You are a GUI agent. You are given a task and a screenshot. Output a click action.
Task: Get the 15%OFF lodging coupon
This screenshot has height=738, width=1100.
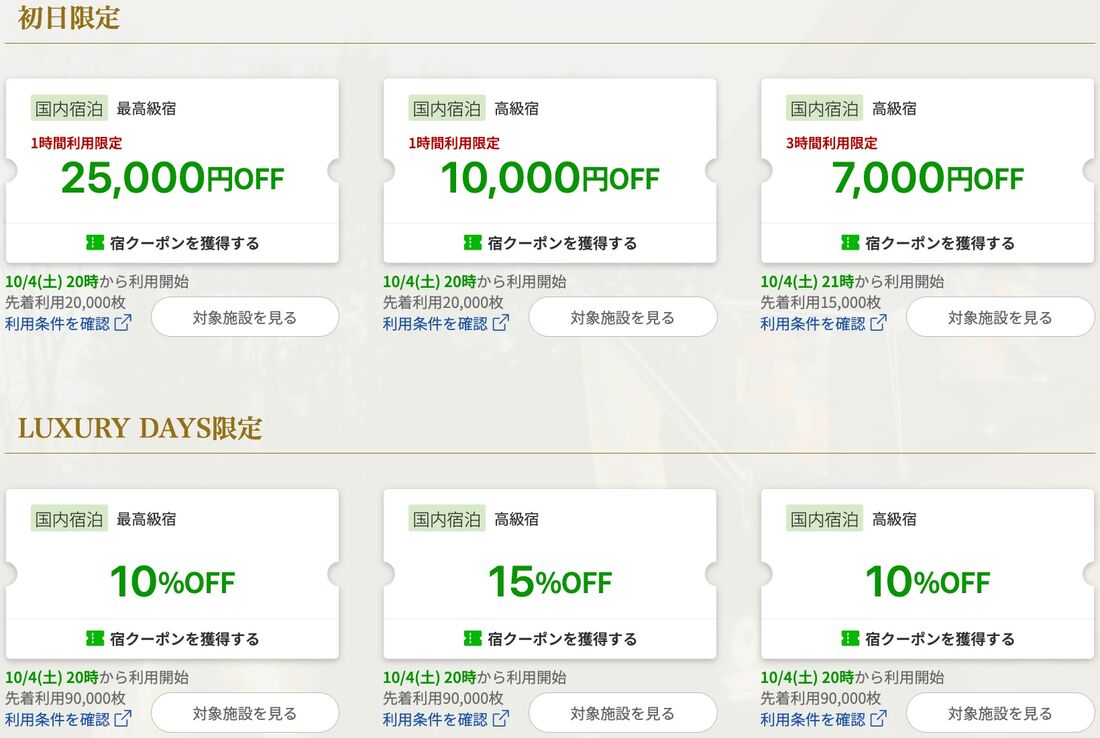tap(550, 639)
